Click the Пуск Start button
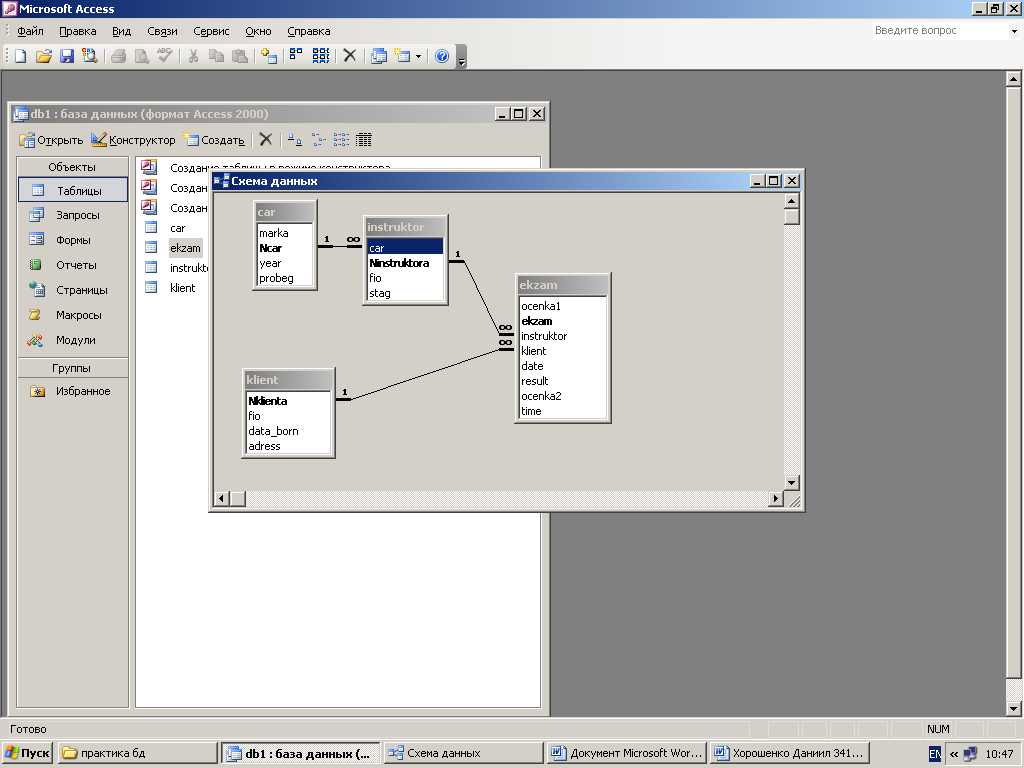The height and width of the screenshot is (768, 1024). click(27, 753)
